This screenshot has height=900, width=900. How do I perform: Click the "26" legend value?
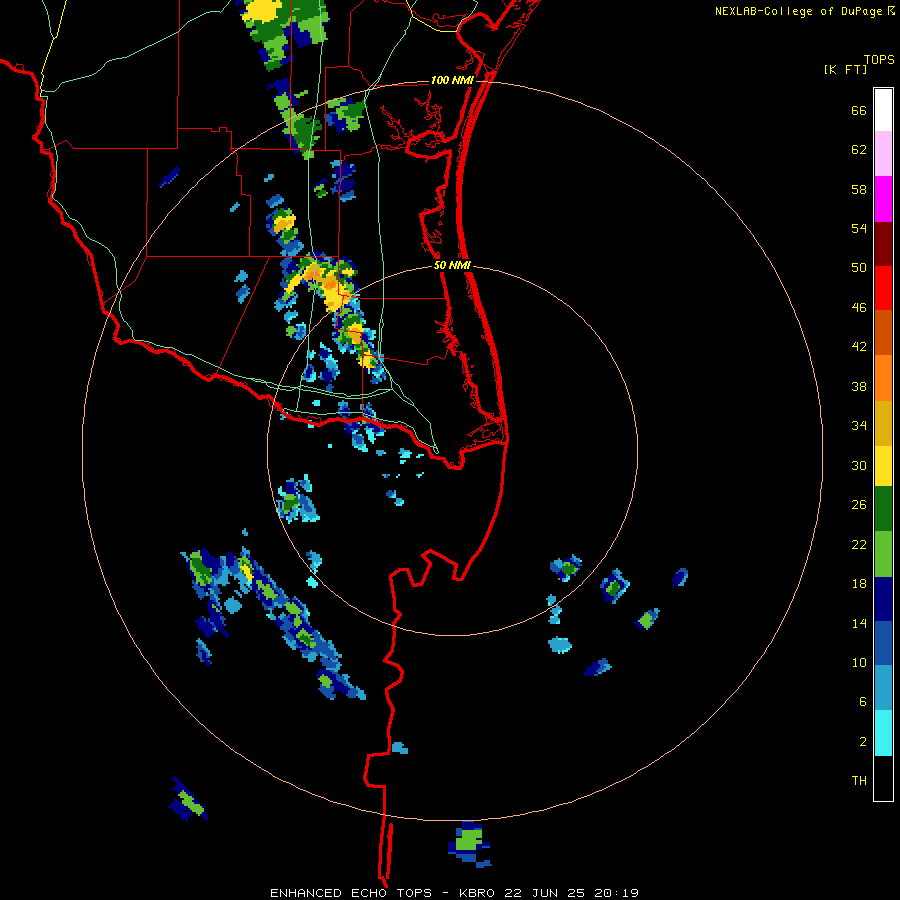click(859, 505)
